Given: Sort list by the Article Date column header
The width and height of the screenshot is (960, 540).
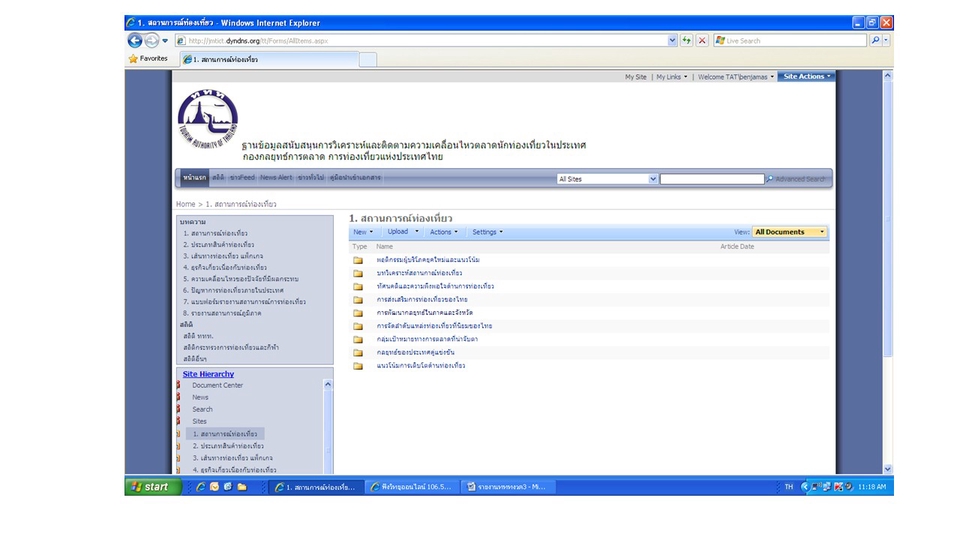Looking at the screenshot, I should point(737,246).
